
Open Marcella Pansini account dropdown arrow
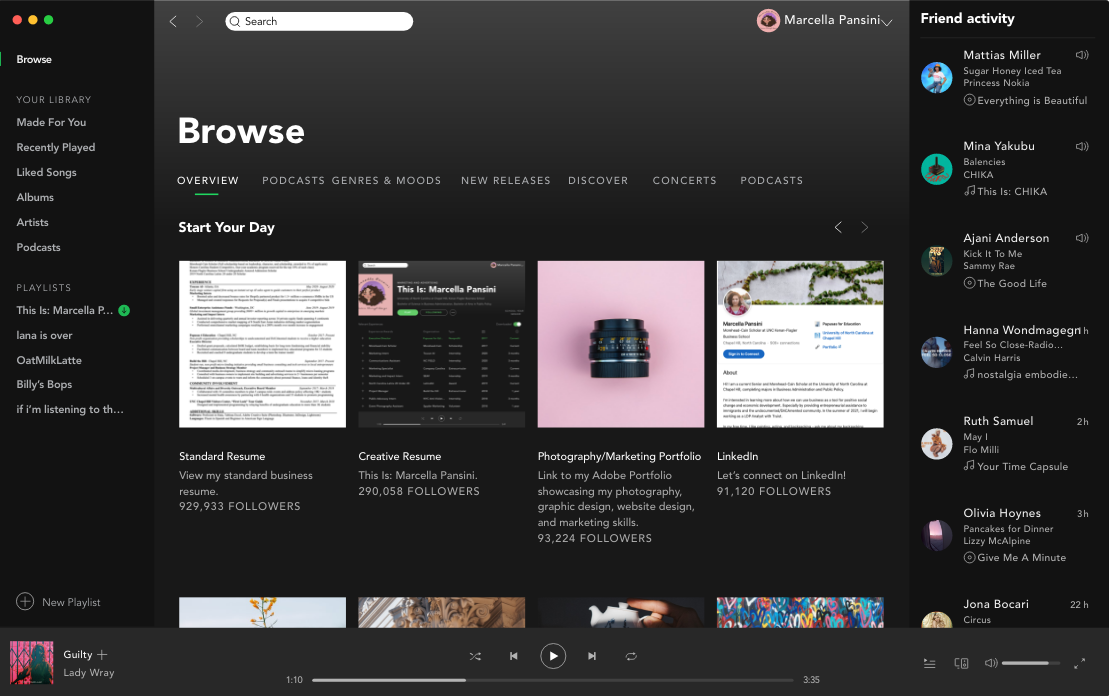(887, 22)
